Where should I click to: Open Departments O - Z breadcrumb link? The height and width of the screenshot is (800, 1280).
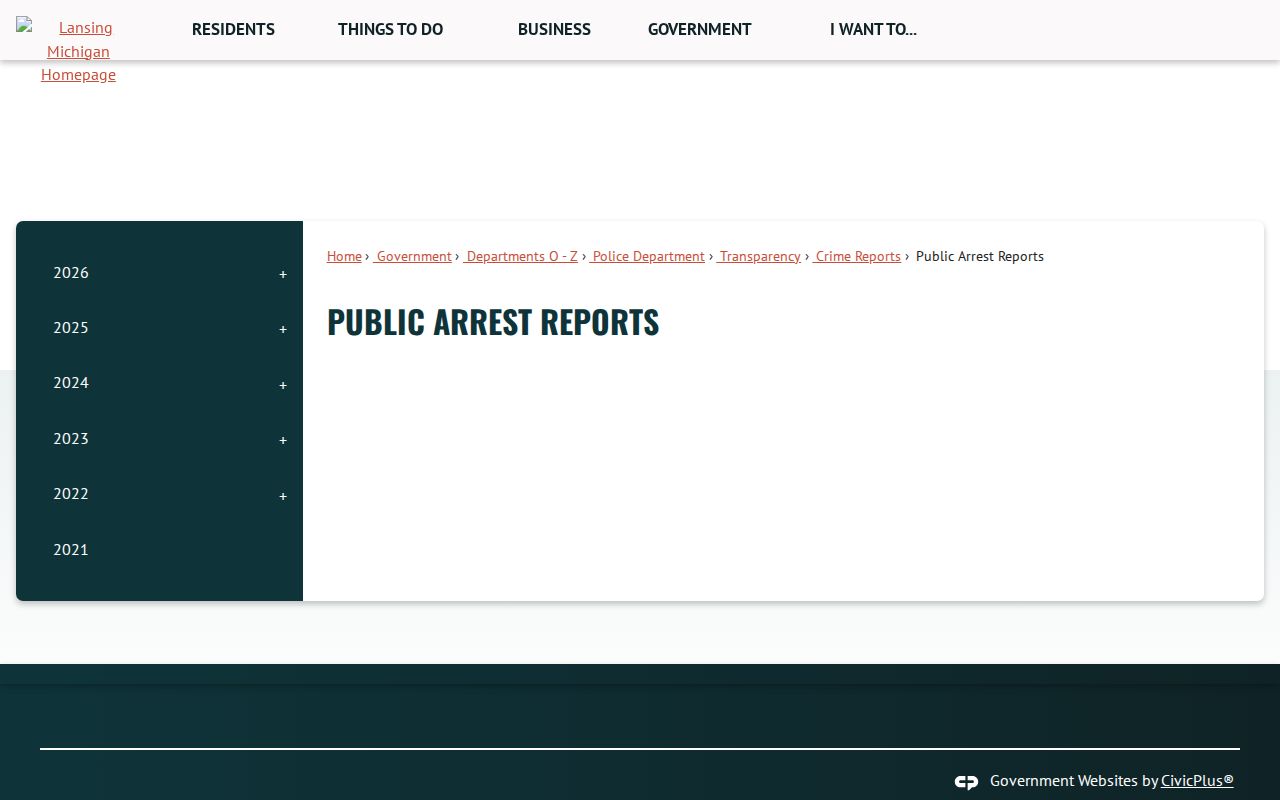[x=520, y=256]
